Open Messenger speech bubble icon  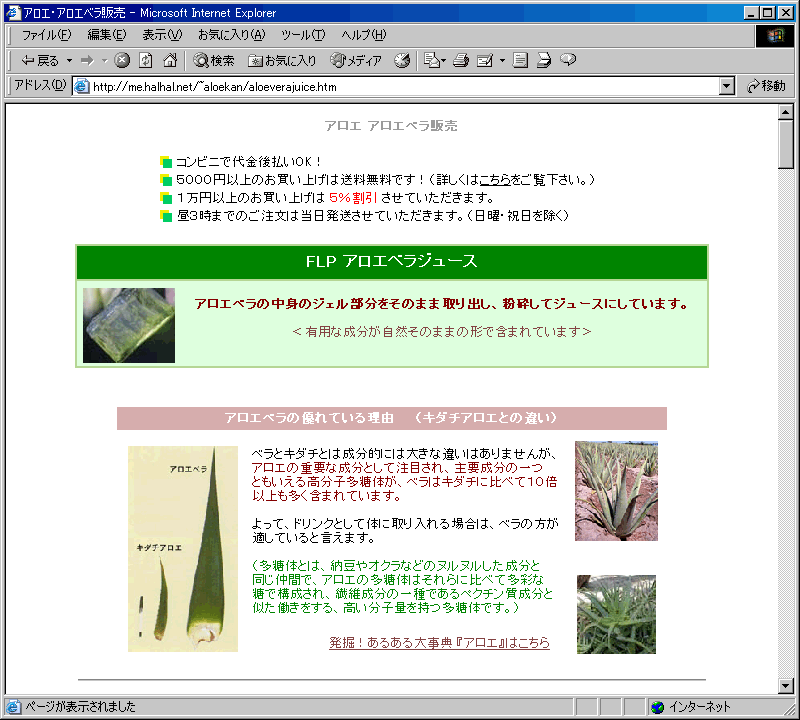[x=568, y=60]
